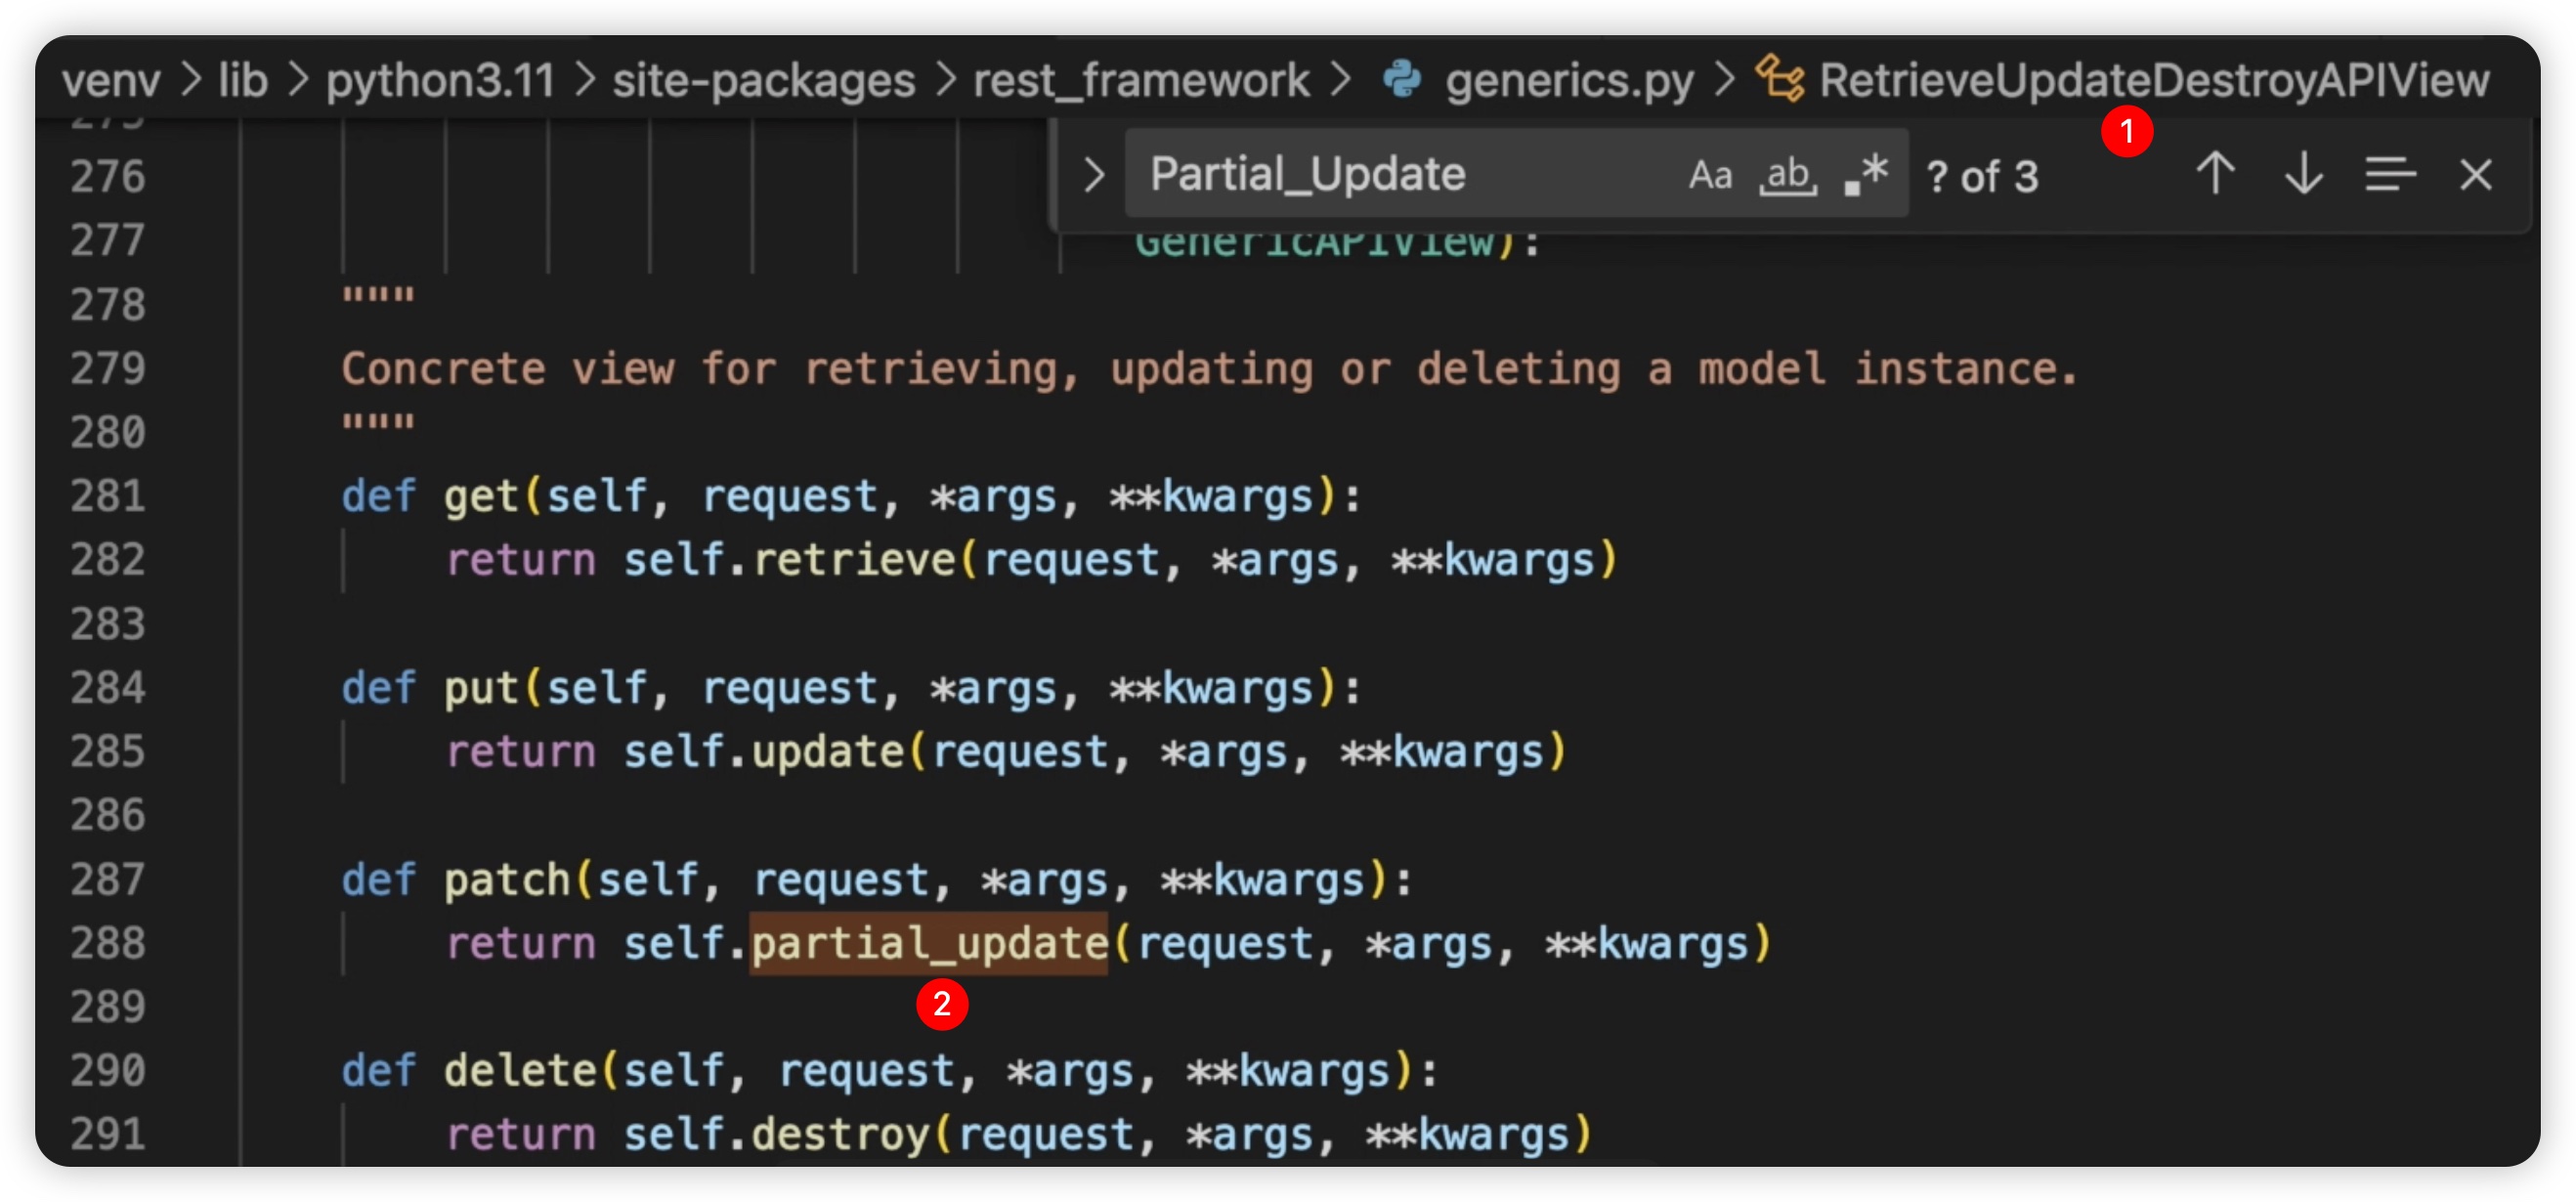Click line number 287 in gutter

pyautogui.click(x=108, y=880)
